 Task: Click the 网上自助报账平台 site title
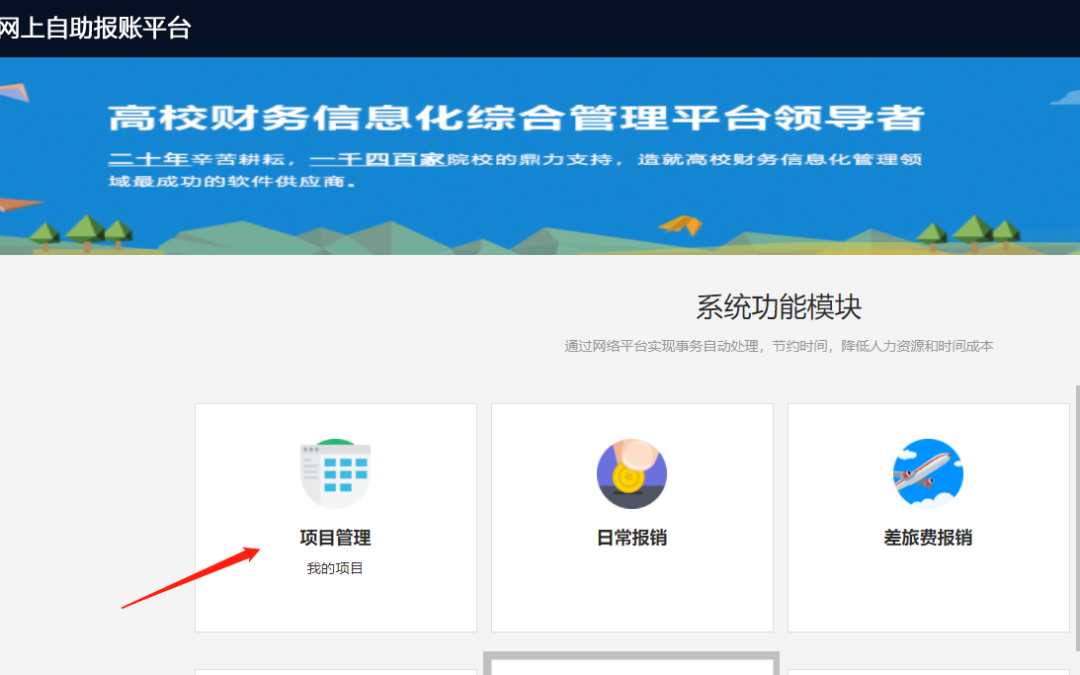95,28
